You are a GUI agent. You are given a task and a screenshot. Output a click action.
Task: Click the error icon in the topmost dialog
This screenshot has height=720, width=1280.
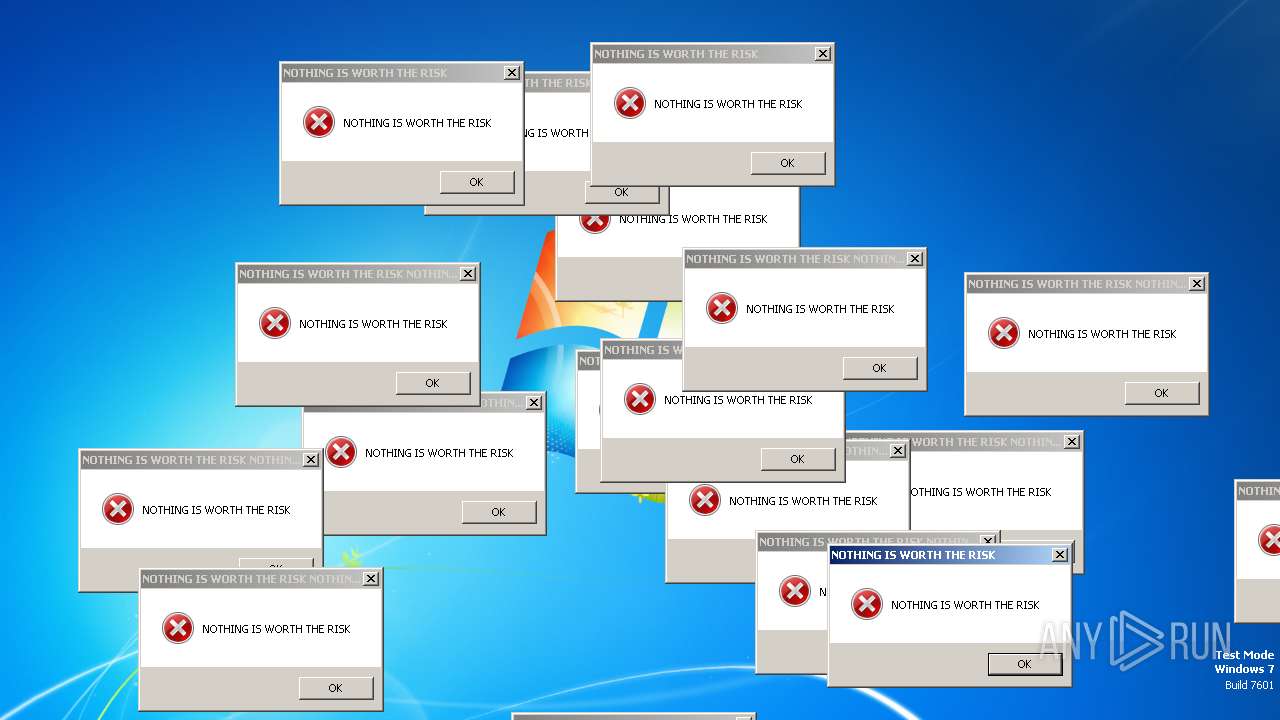pyautogui.click(x=630, y=103)
